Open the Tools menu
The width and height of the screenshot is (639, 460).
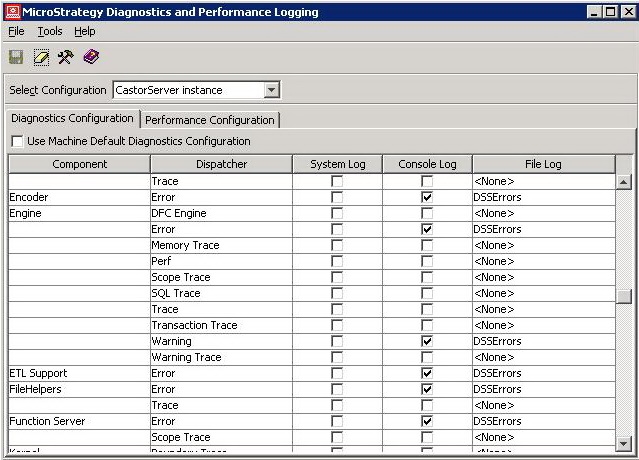pos(49,32)
